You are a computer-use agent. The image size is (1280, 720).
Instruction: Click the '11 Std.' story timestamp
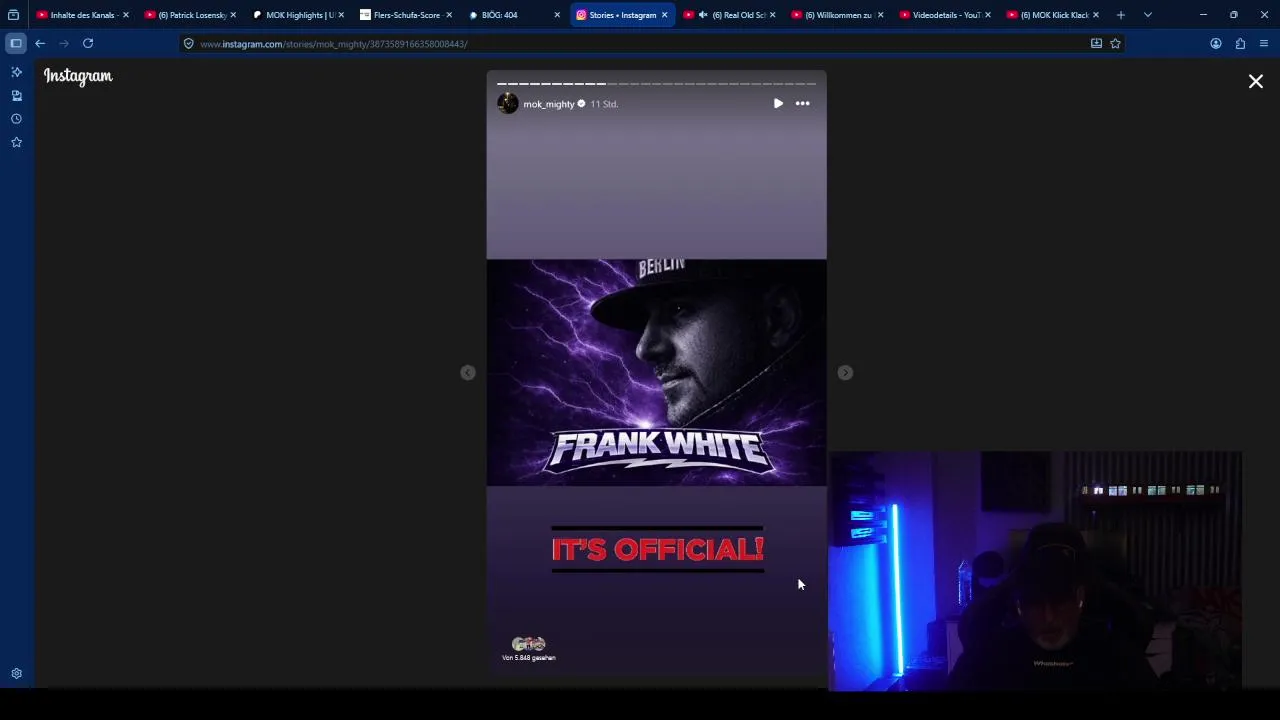[604, 104]
